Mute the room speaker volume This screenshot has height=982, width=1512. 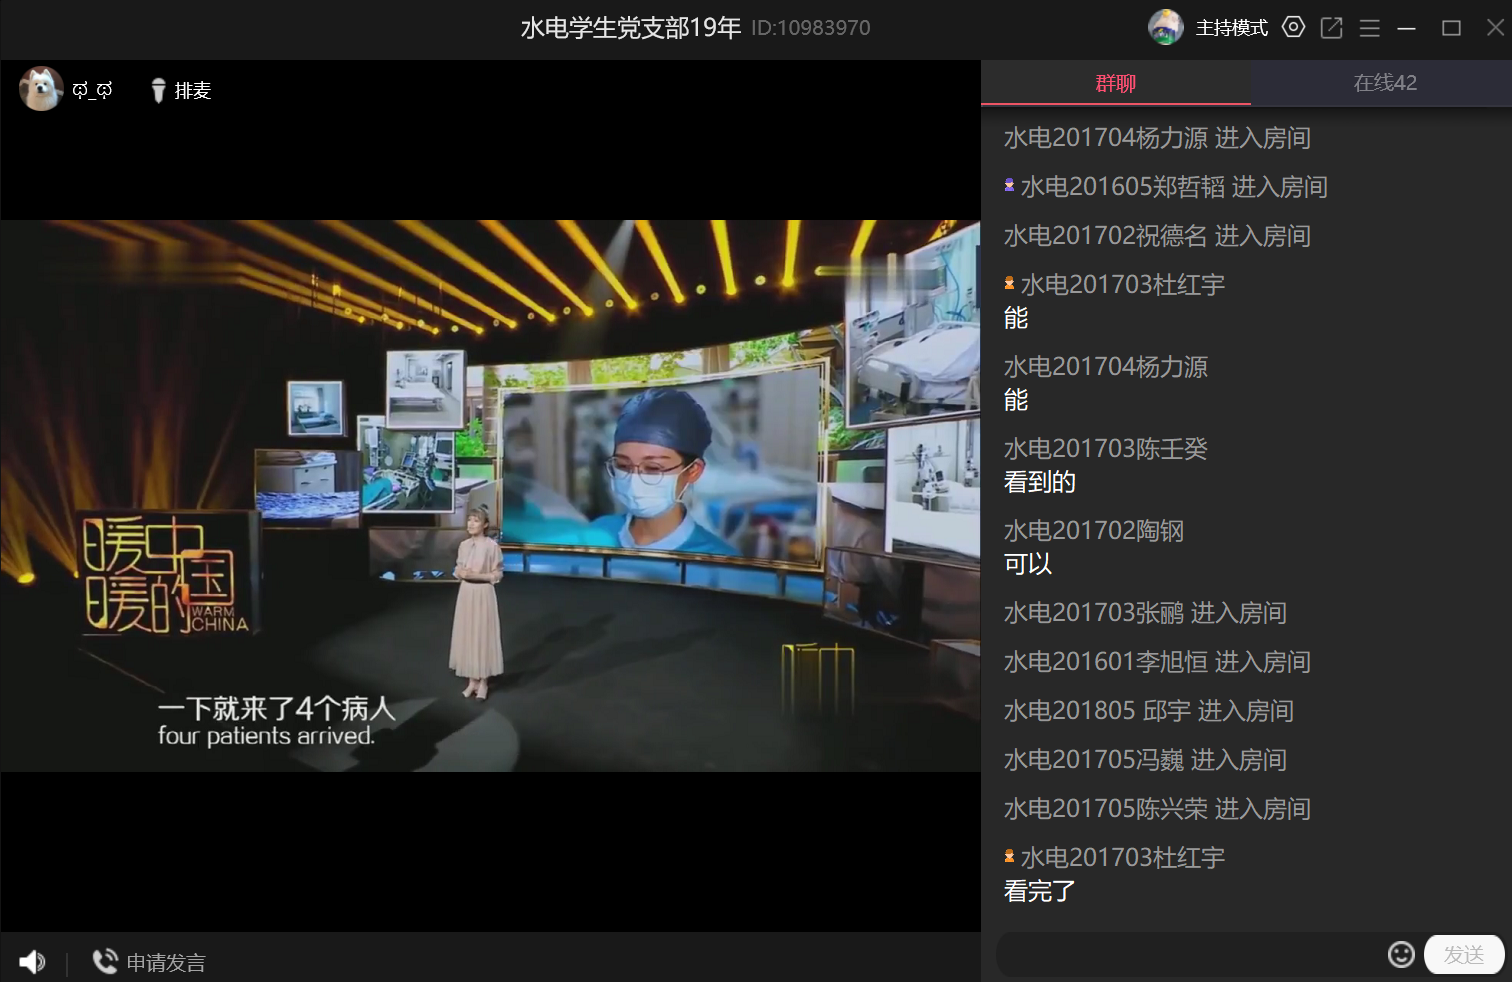coord(32,962)
